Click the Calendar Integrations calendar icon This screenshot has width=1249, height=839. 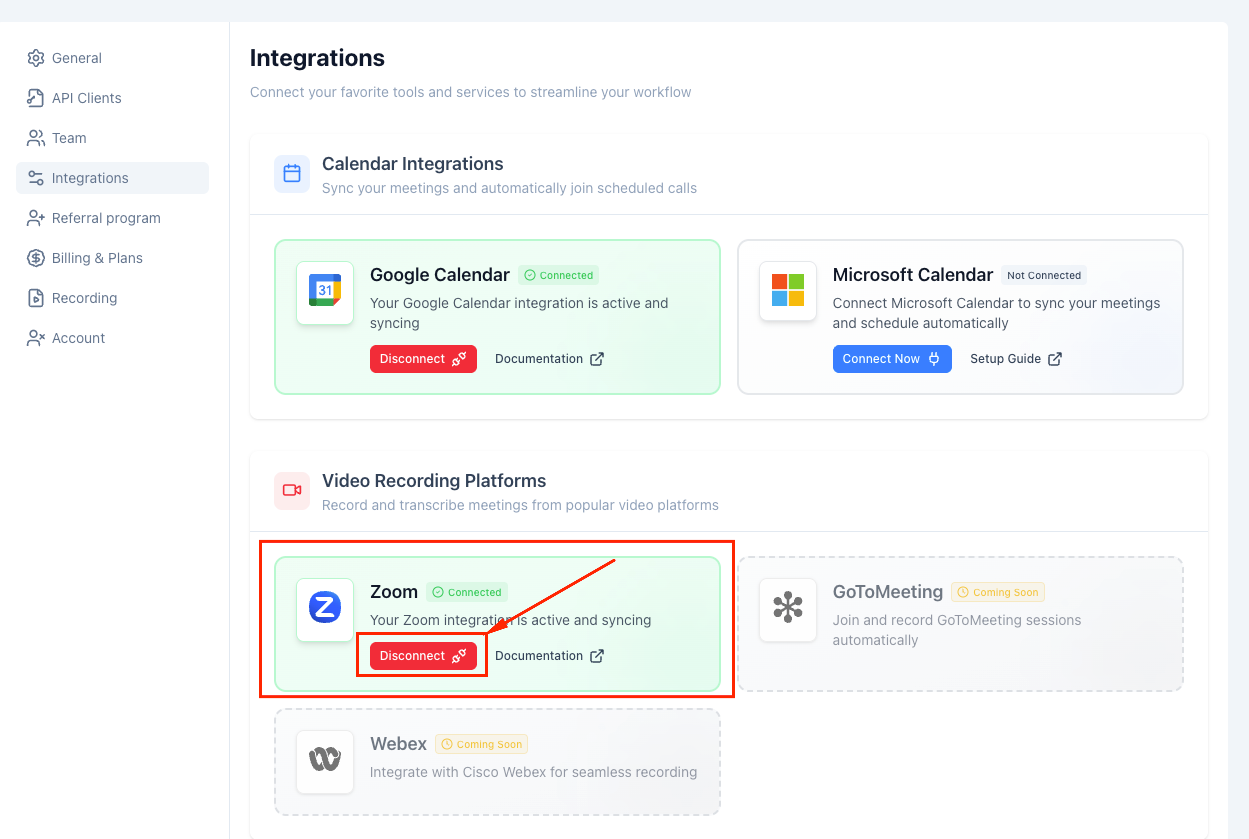[x=291, y=174]
